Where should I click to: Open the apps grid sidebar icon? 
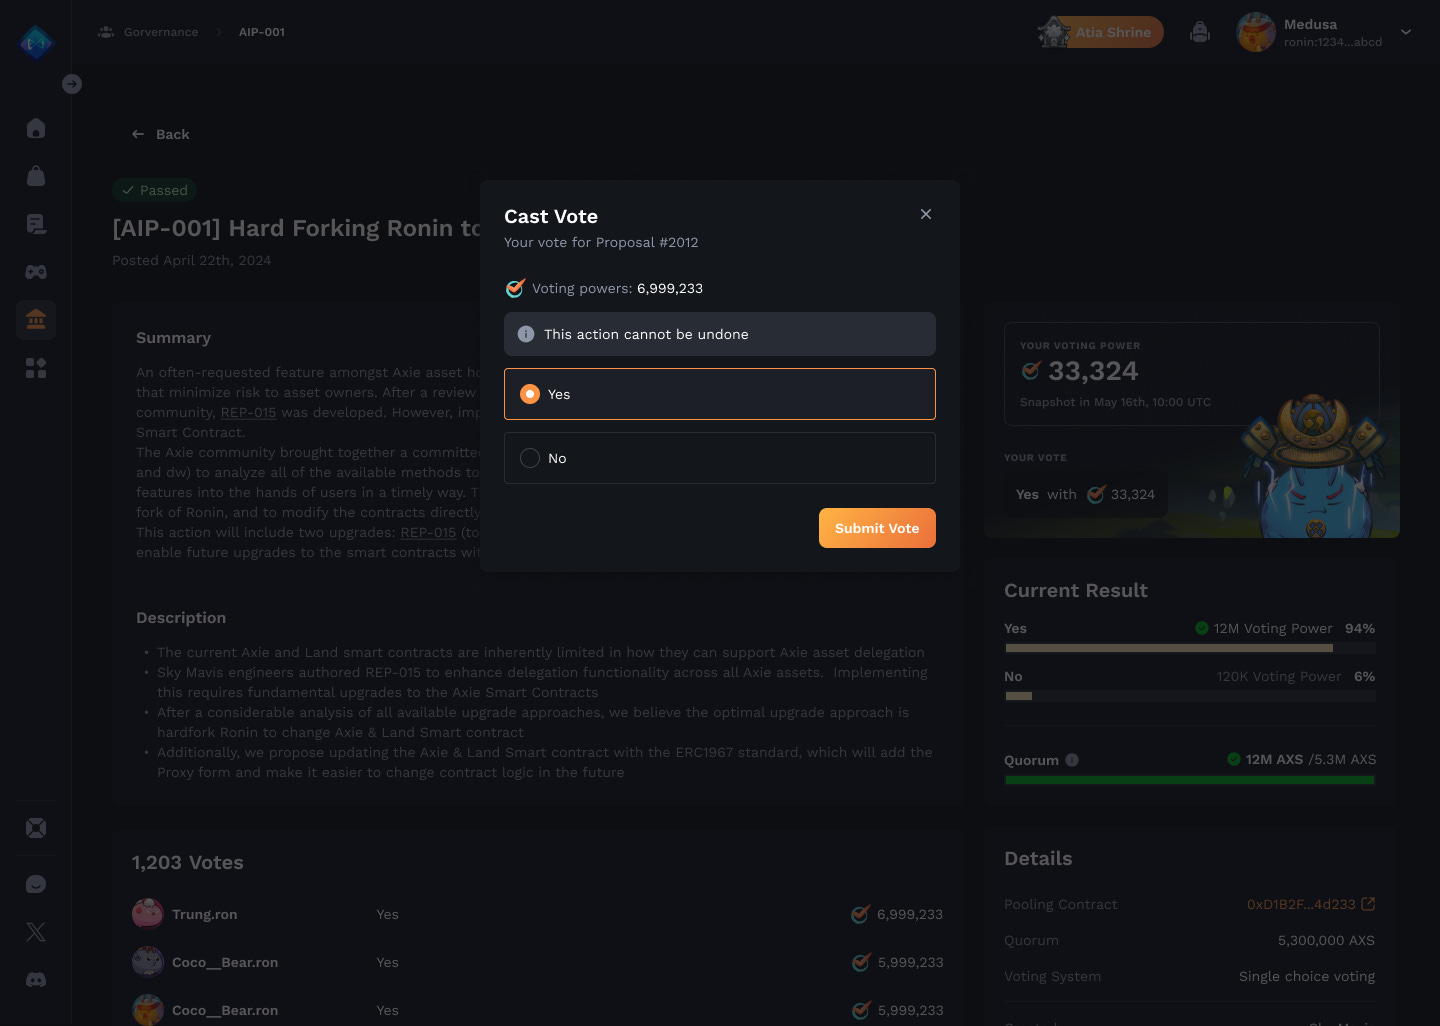point(36,368)
